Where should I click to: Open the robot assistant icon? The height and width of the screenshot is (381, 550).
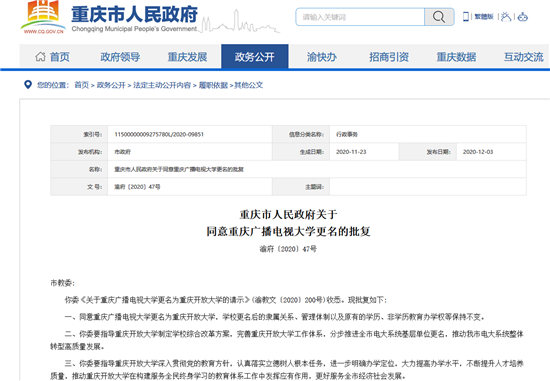pos(523,16)
